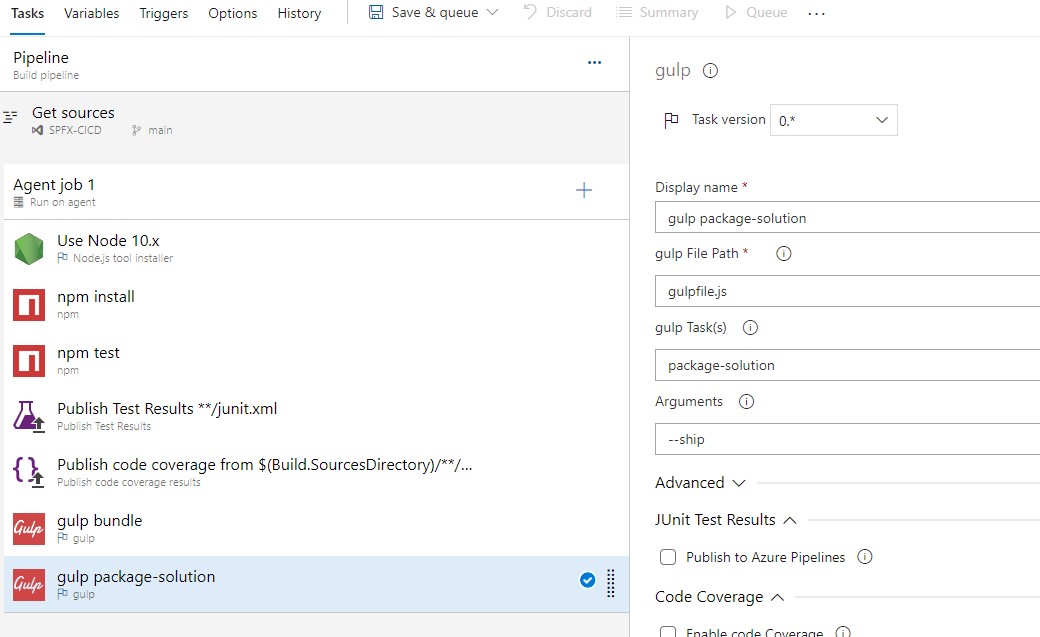This screenshot has width=1040, height=637.
Task: Click the Node.js tool installer icon
Action: click(x=29, y=249)
